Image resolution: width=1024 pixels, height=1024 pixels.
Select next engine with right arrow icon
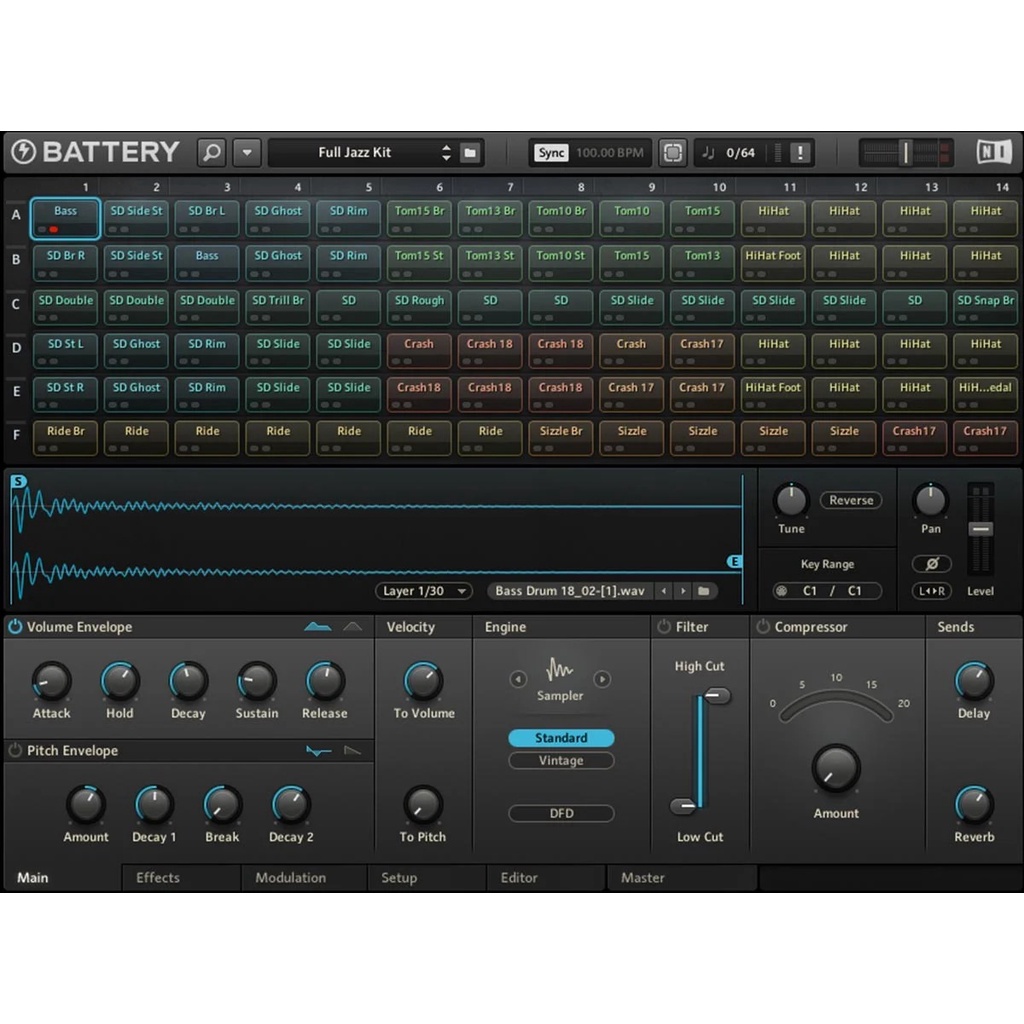tap(602, 680)
